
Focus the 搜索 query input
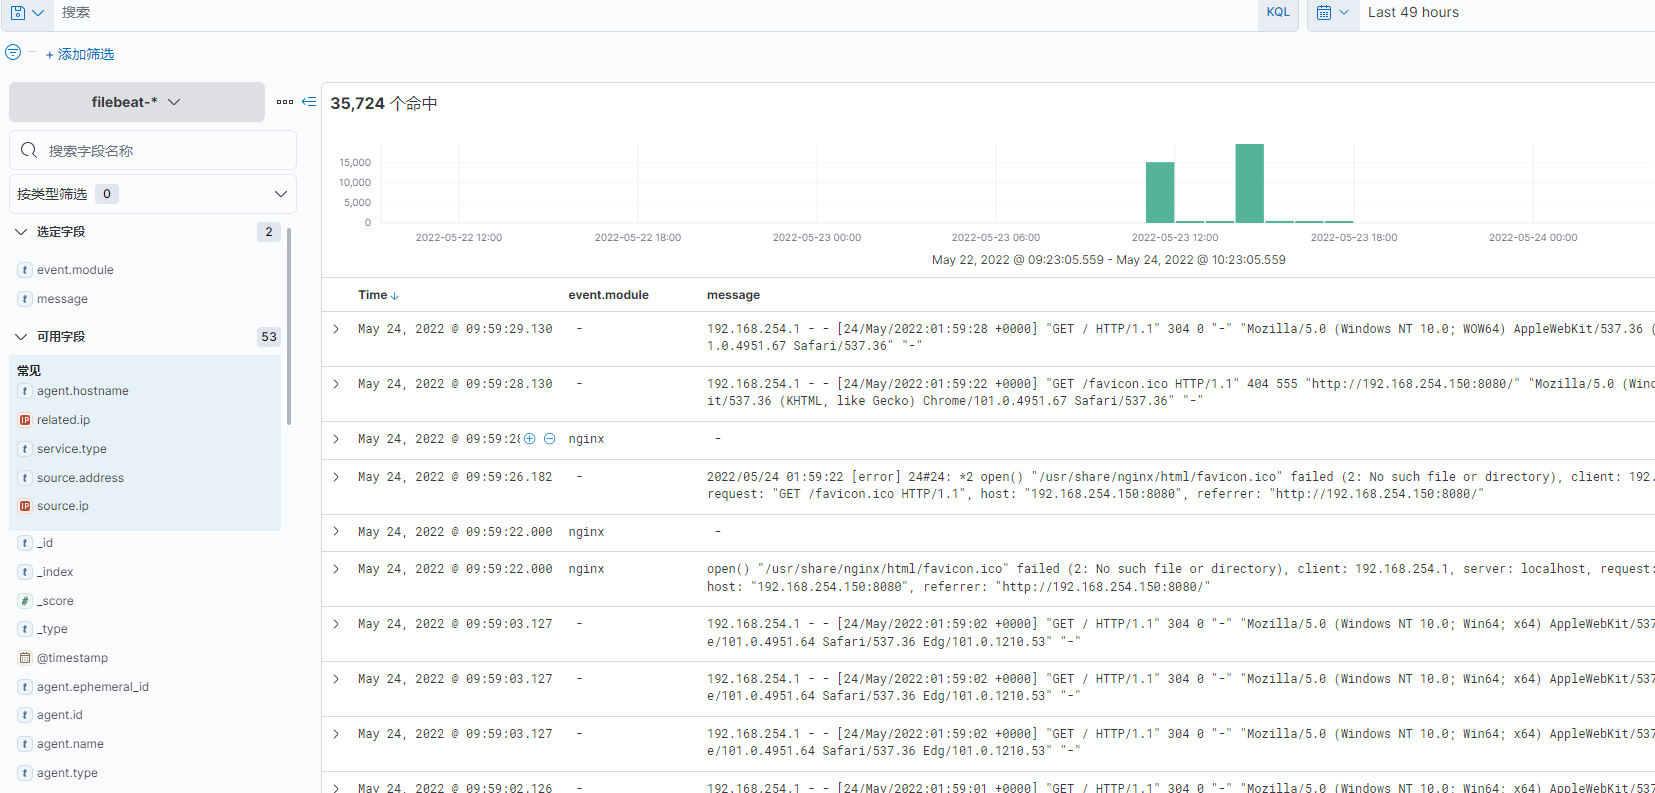654,13
